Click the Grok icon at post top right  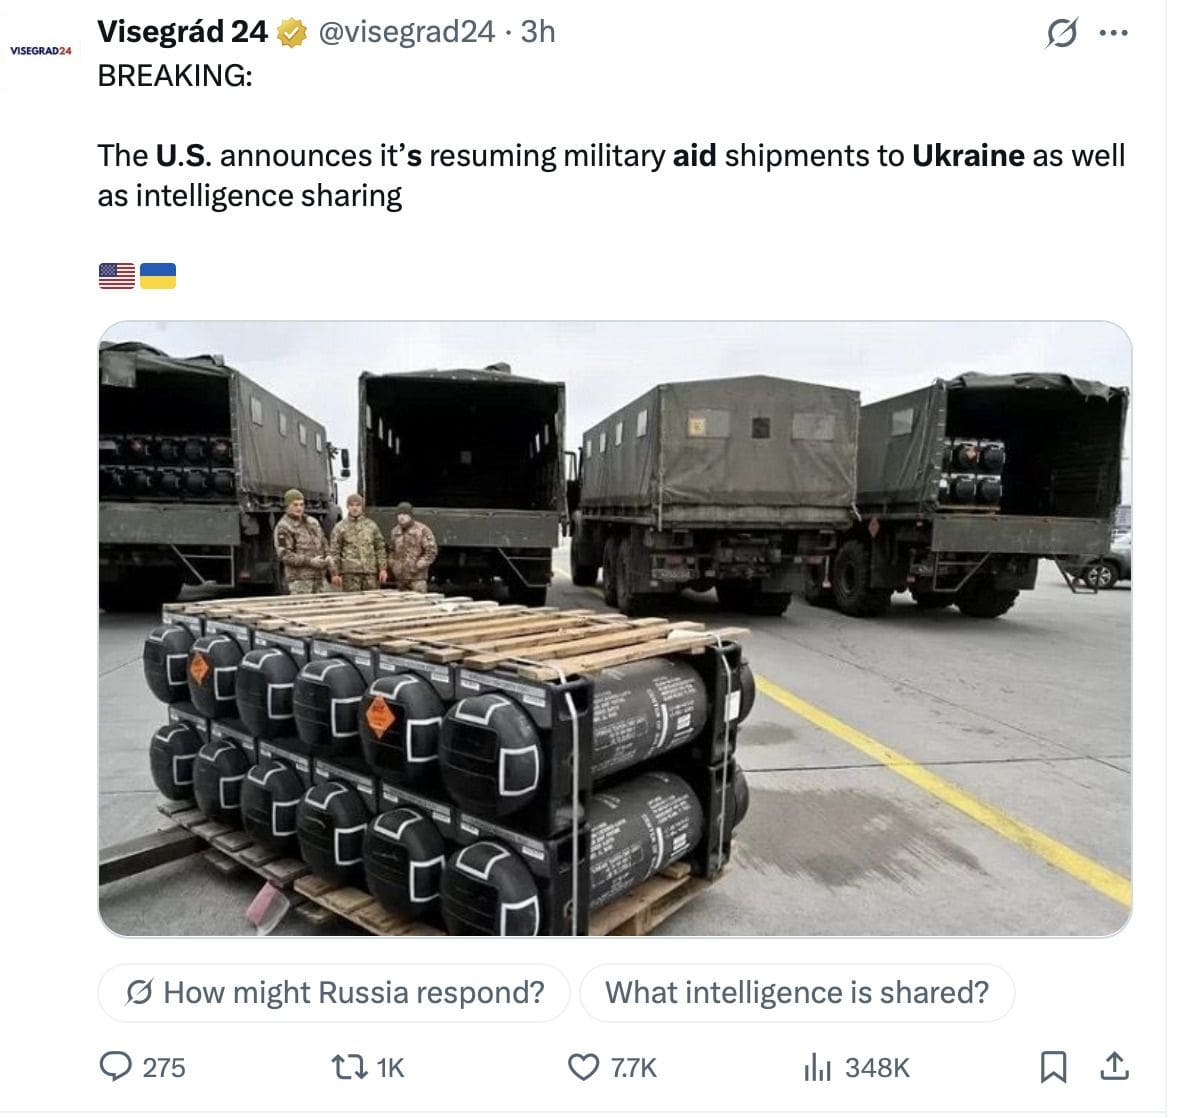pyautogui.click(x=1061, y=33)
